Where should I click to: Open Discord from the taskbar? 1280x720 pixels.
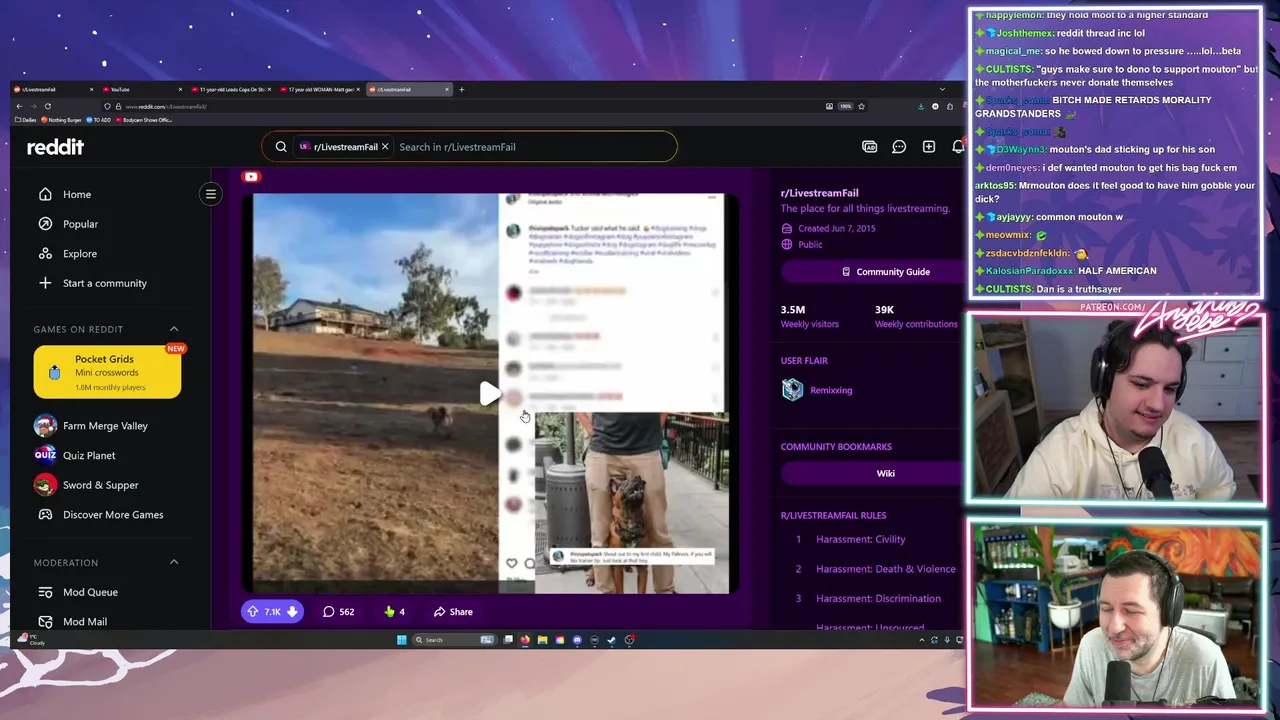(x=577, y=640)
